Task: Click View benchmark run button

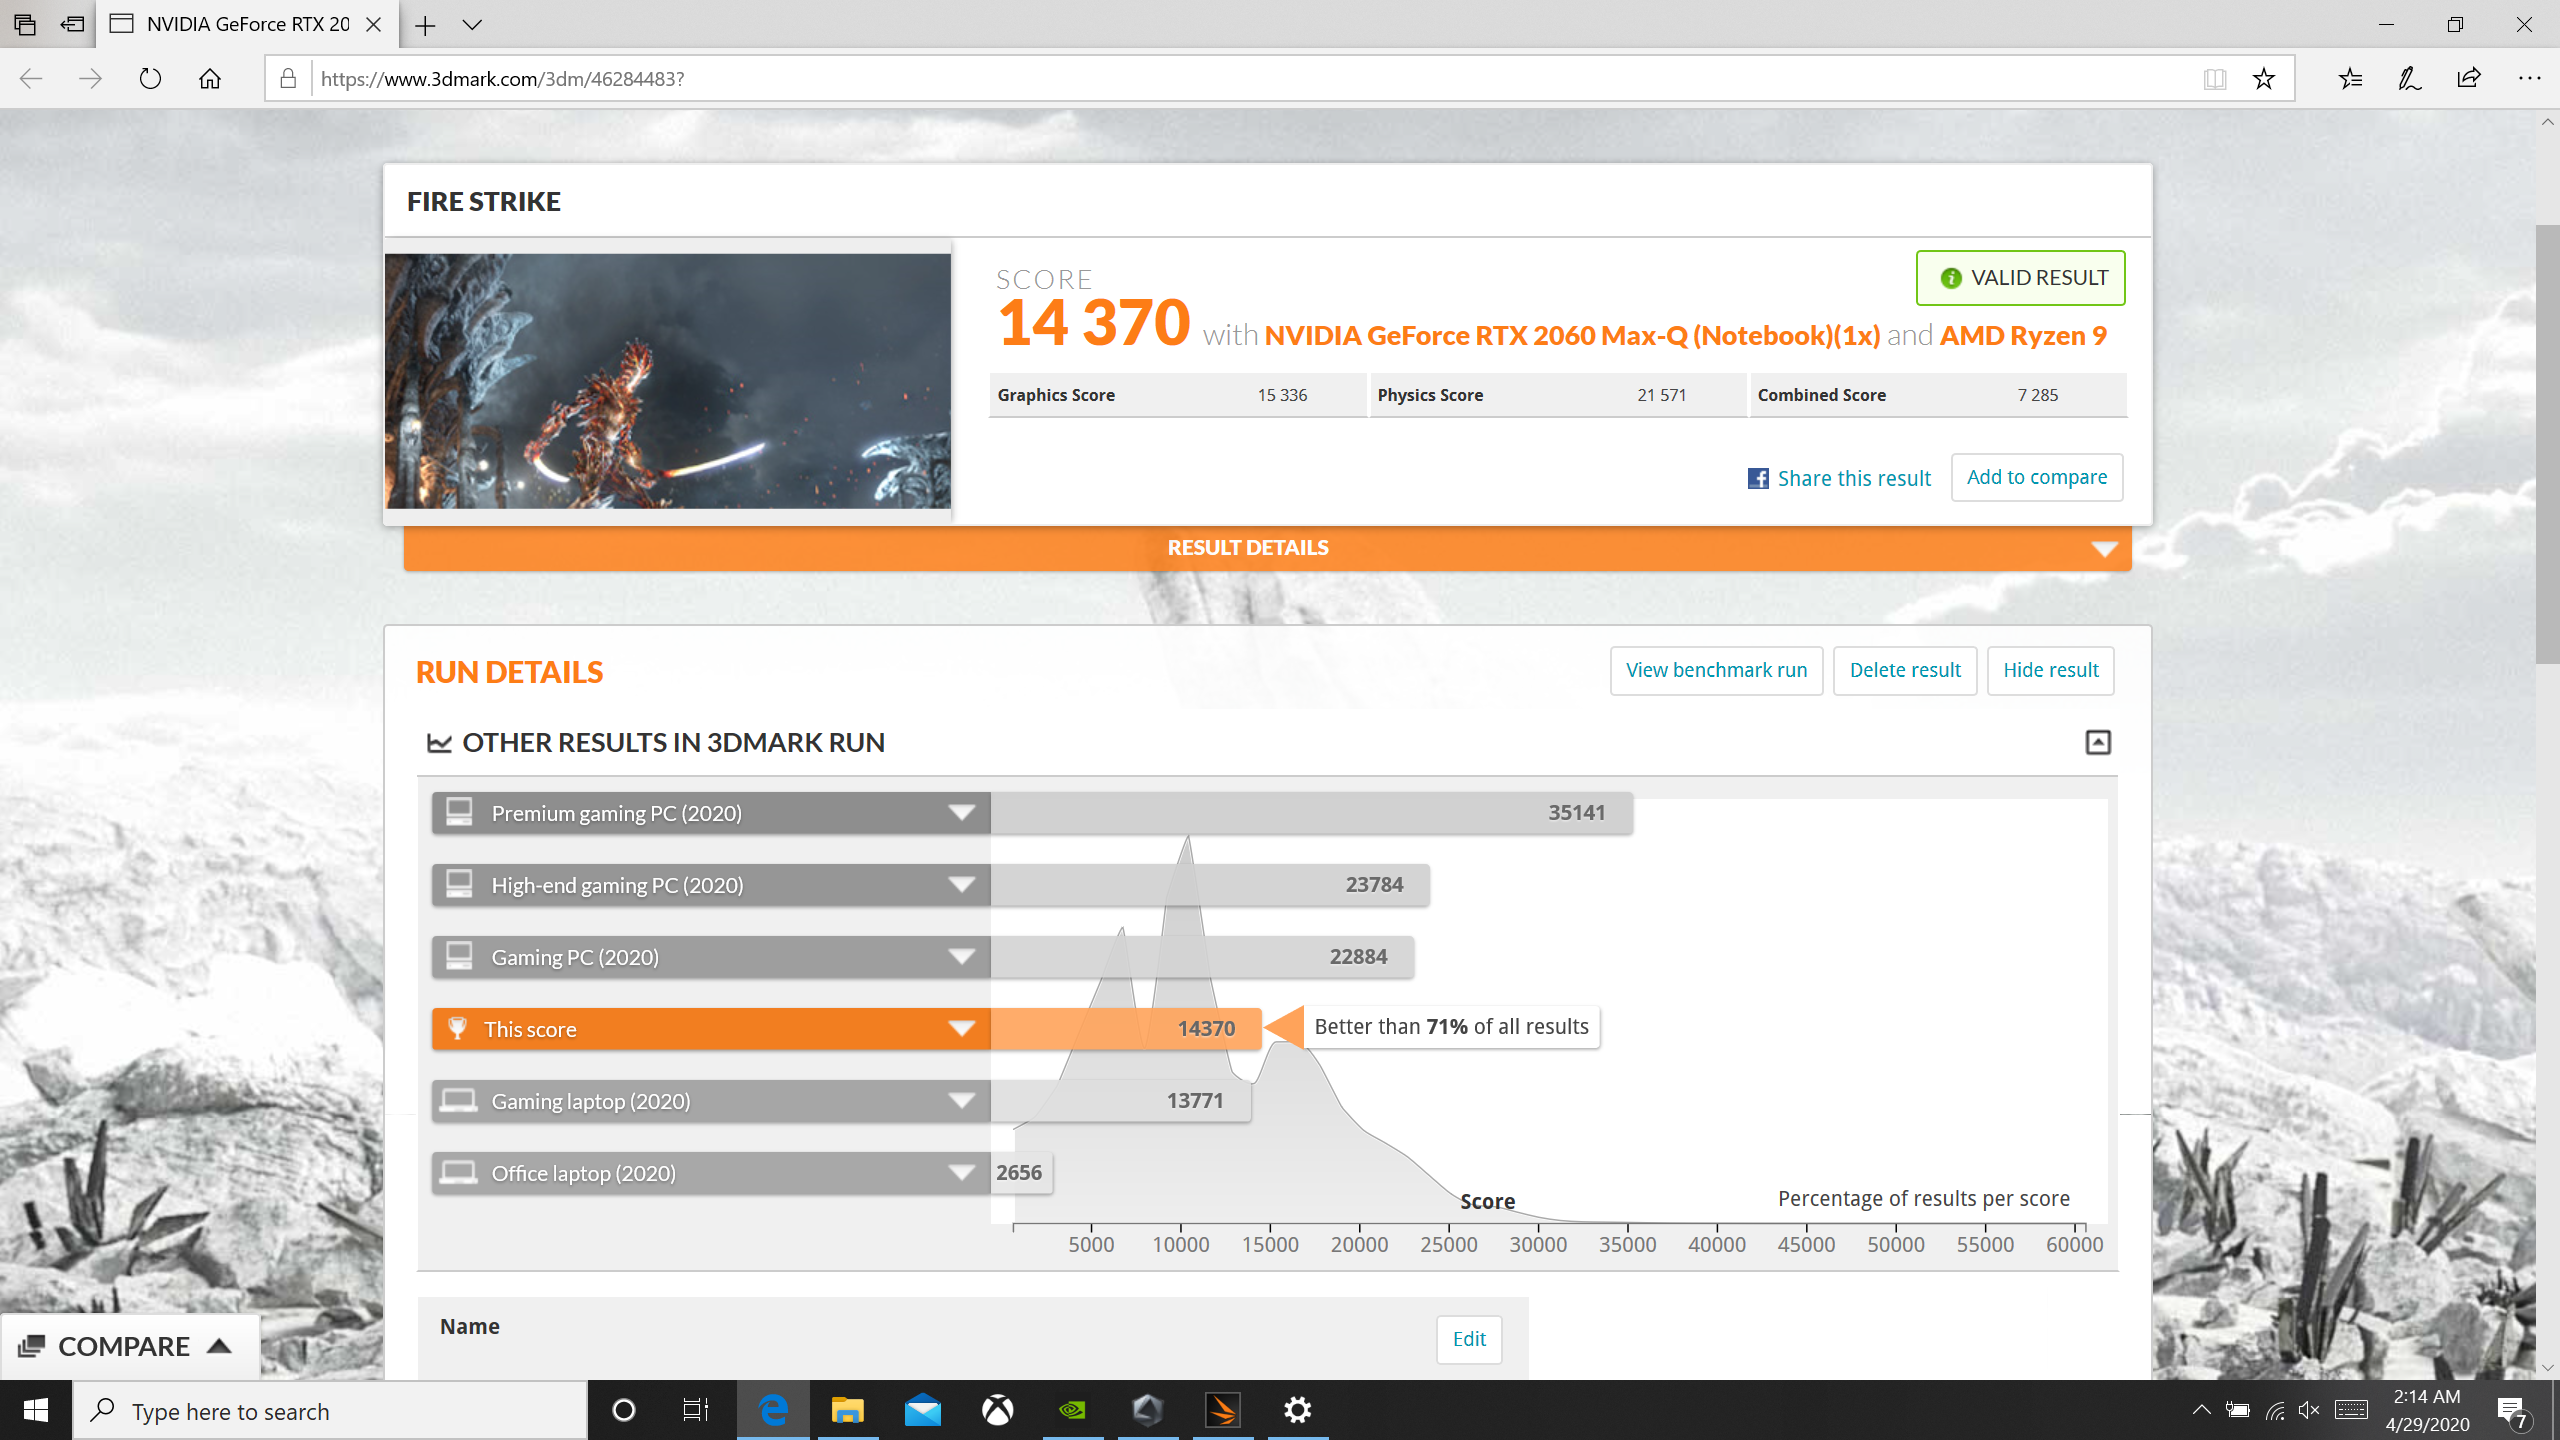Action: tap(1716, 670)
